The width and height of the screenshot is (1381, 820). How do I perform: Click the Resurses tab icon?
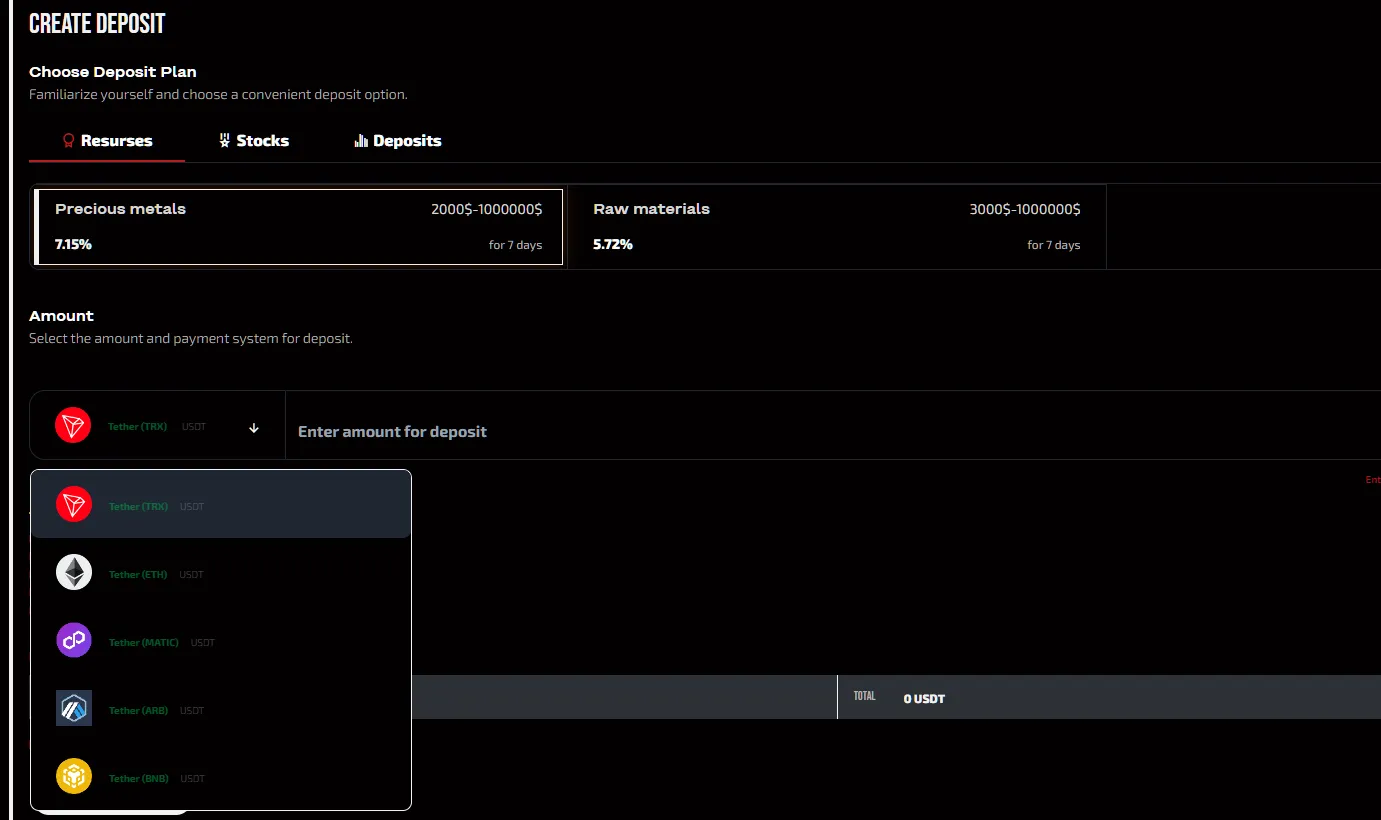[x=69, y=141]
